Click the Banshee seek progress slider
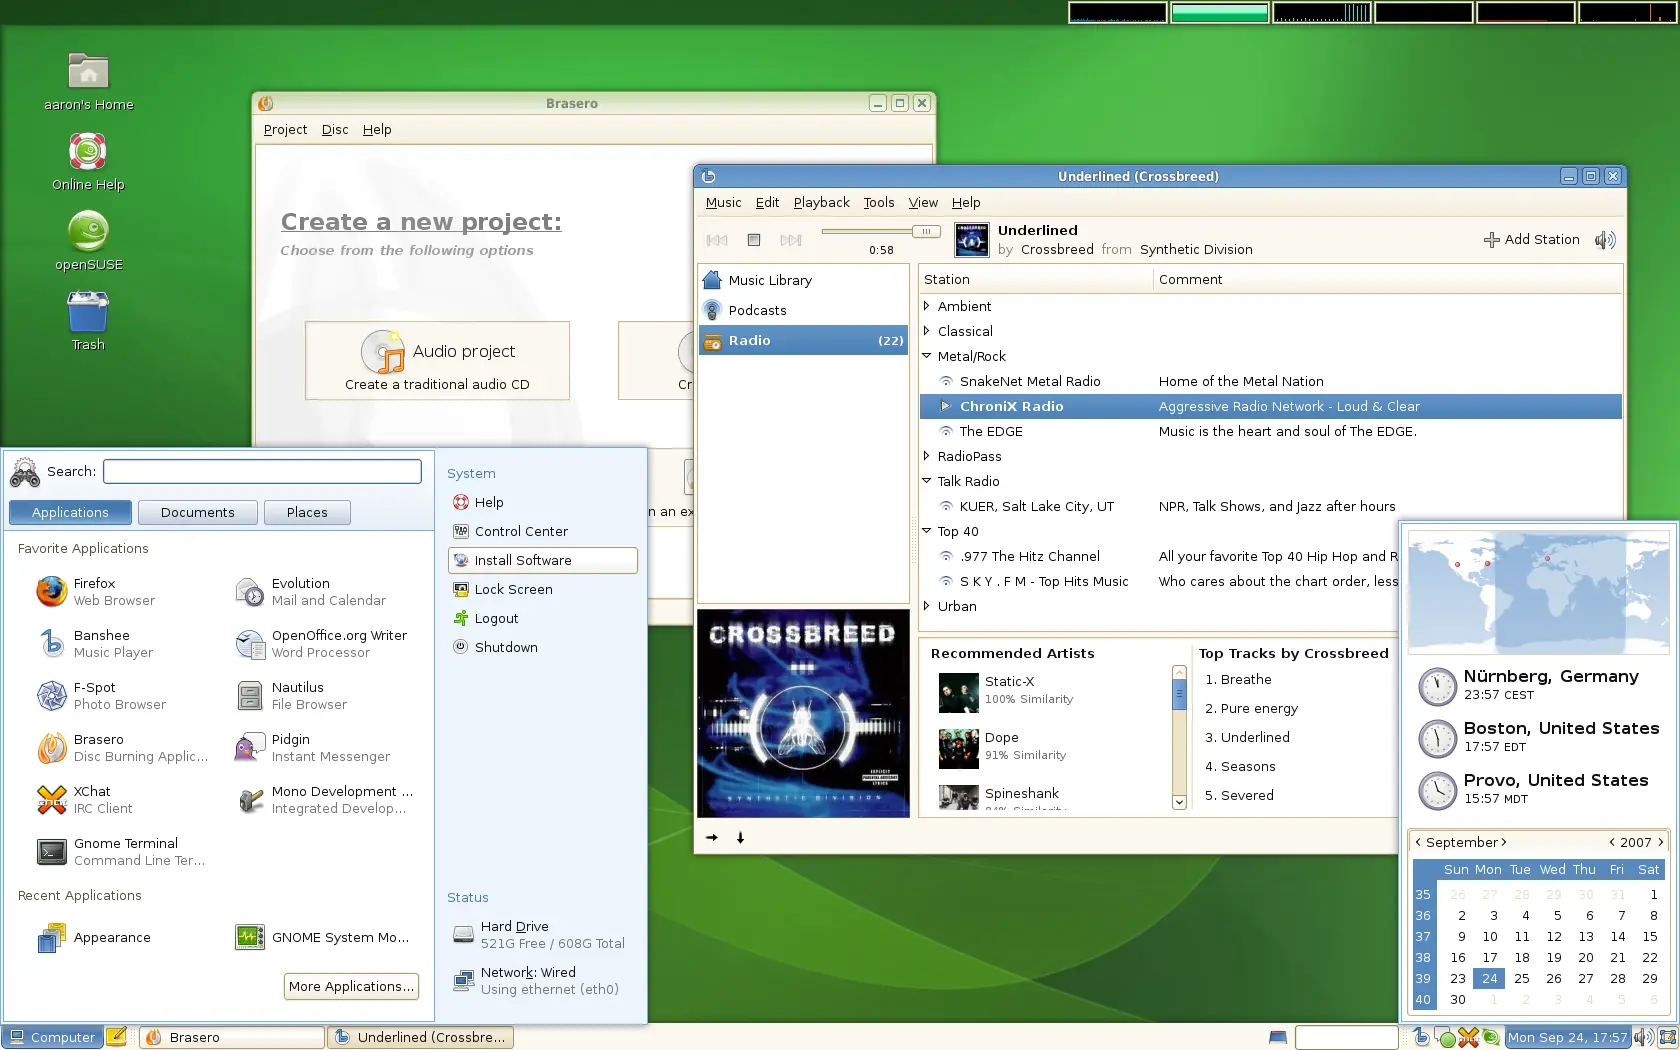The image size is (1680, 1050). click(x=878, y=231)
